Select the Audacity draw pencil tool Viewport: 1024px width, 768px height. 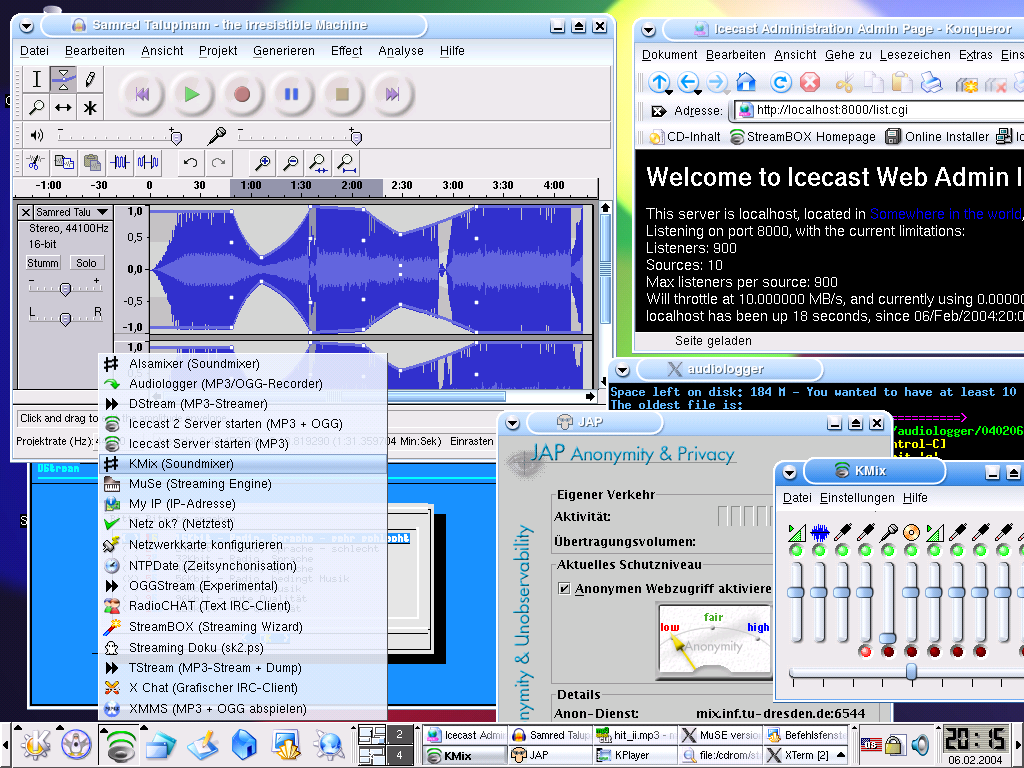(x=90, y=80)
